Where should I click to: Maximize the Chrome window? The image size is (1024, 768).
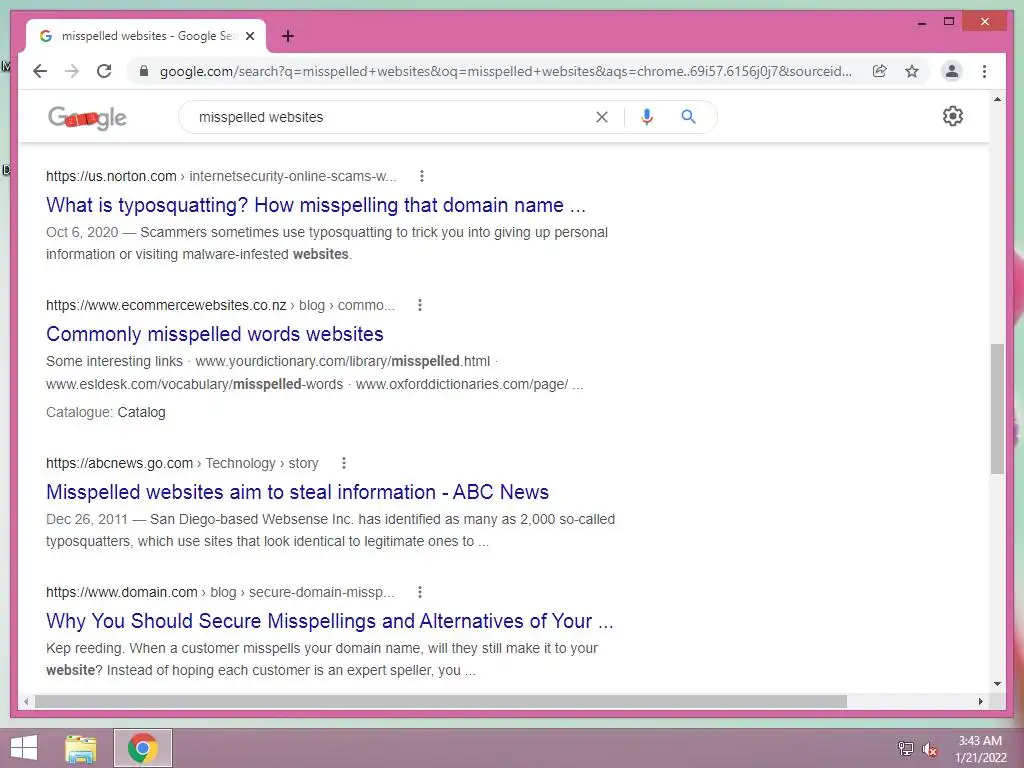[x=949, y=22]
